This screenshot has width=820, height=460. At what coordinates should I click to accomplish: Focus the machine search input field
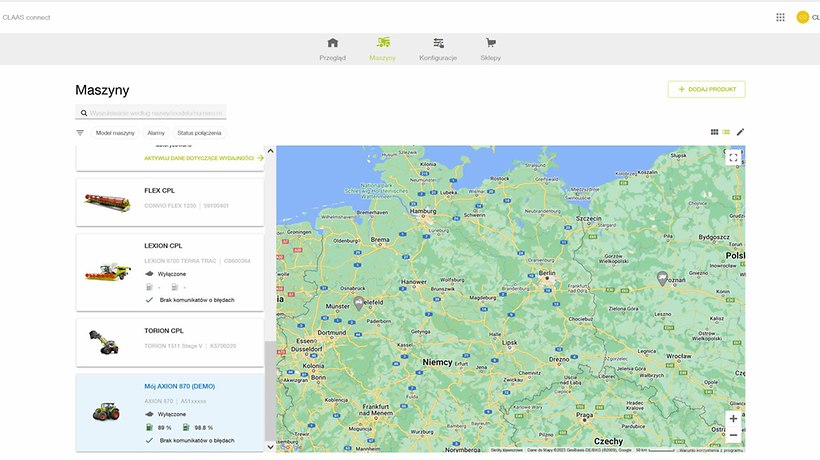point(151,112)
